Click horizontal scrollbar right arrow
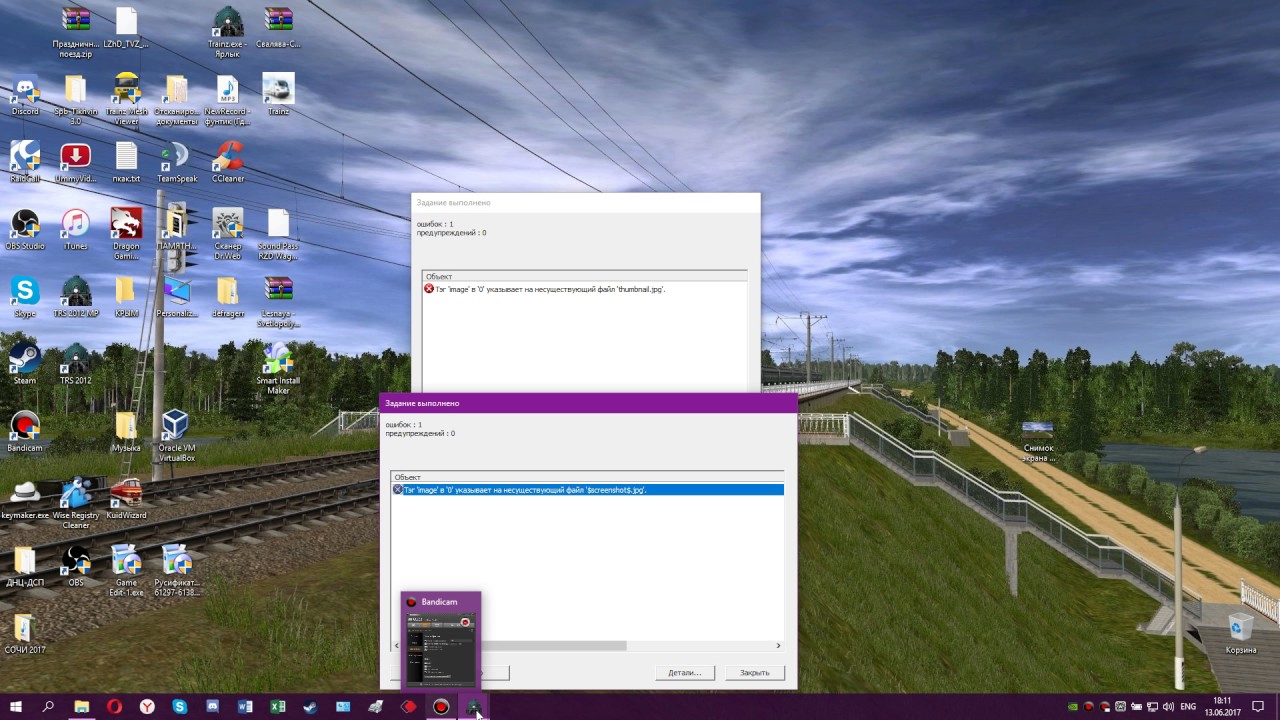1280x720 pixels. click(x=778, y=646)
